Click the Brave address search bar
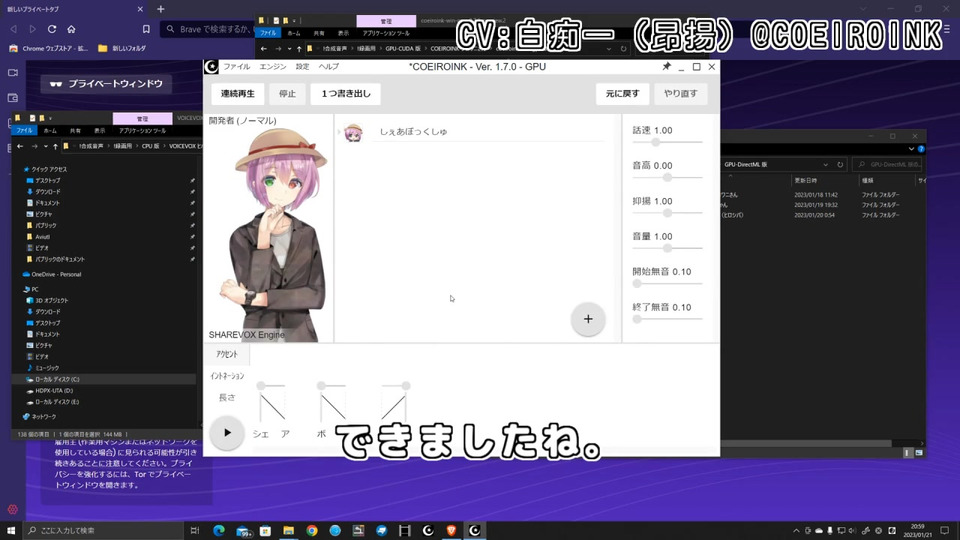The height and width of the screenshot is (540, 960). coord(208,29)
